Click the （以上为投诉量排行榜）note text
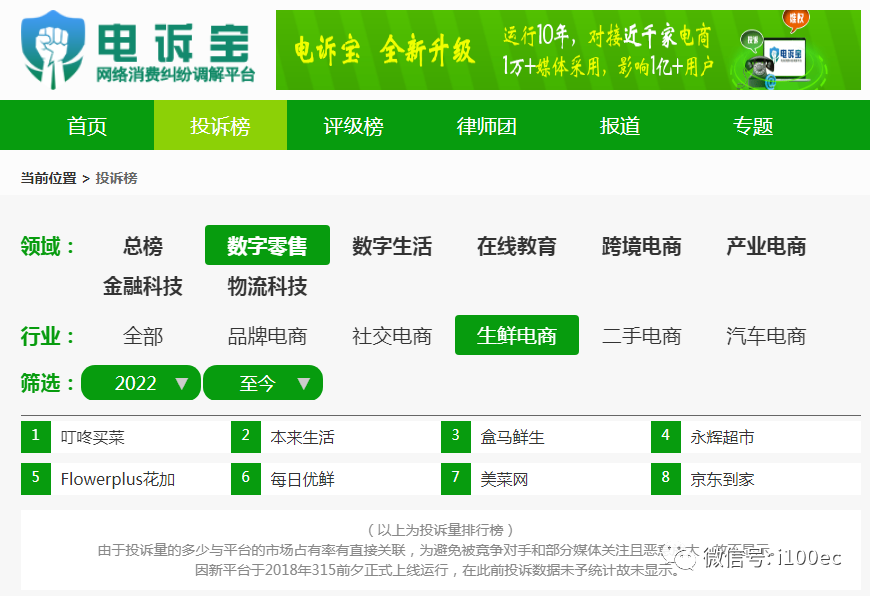The height and width of the screenshot is (596, 870). (441, 530)
